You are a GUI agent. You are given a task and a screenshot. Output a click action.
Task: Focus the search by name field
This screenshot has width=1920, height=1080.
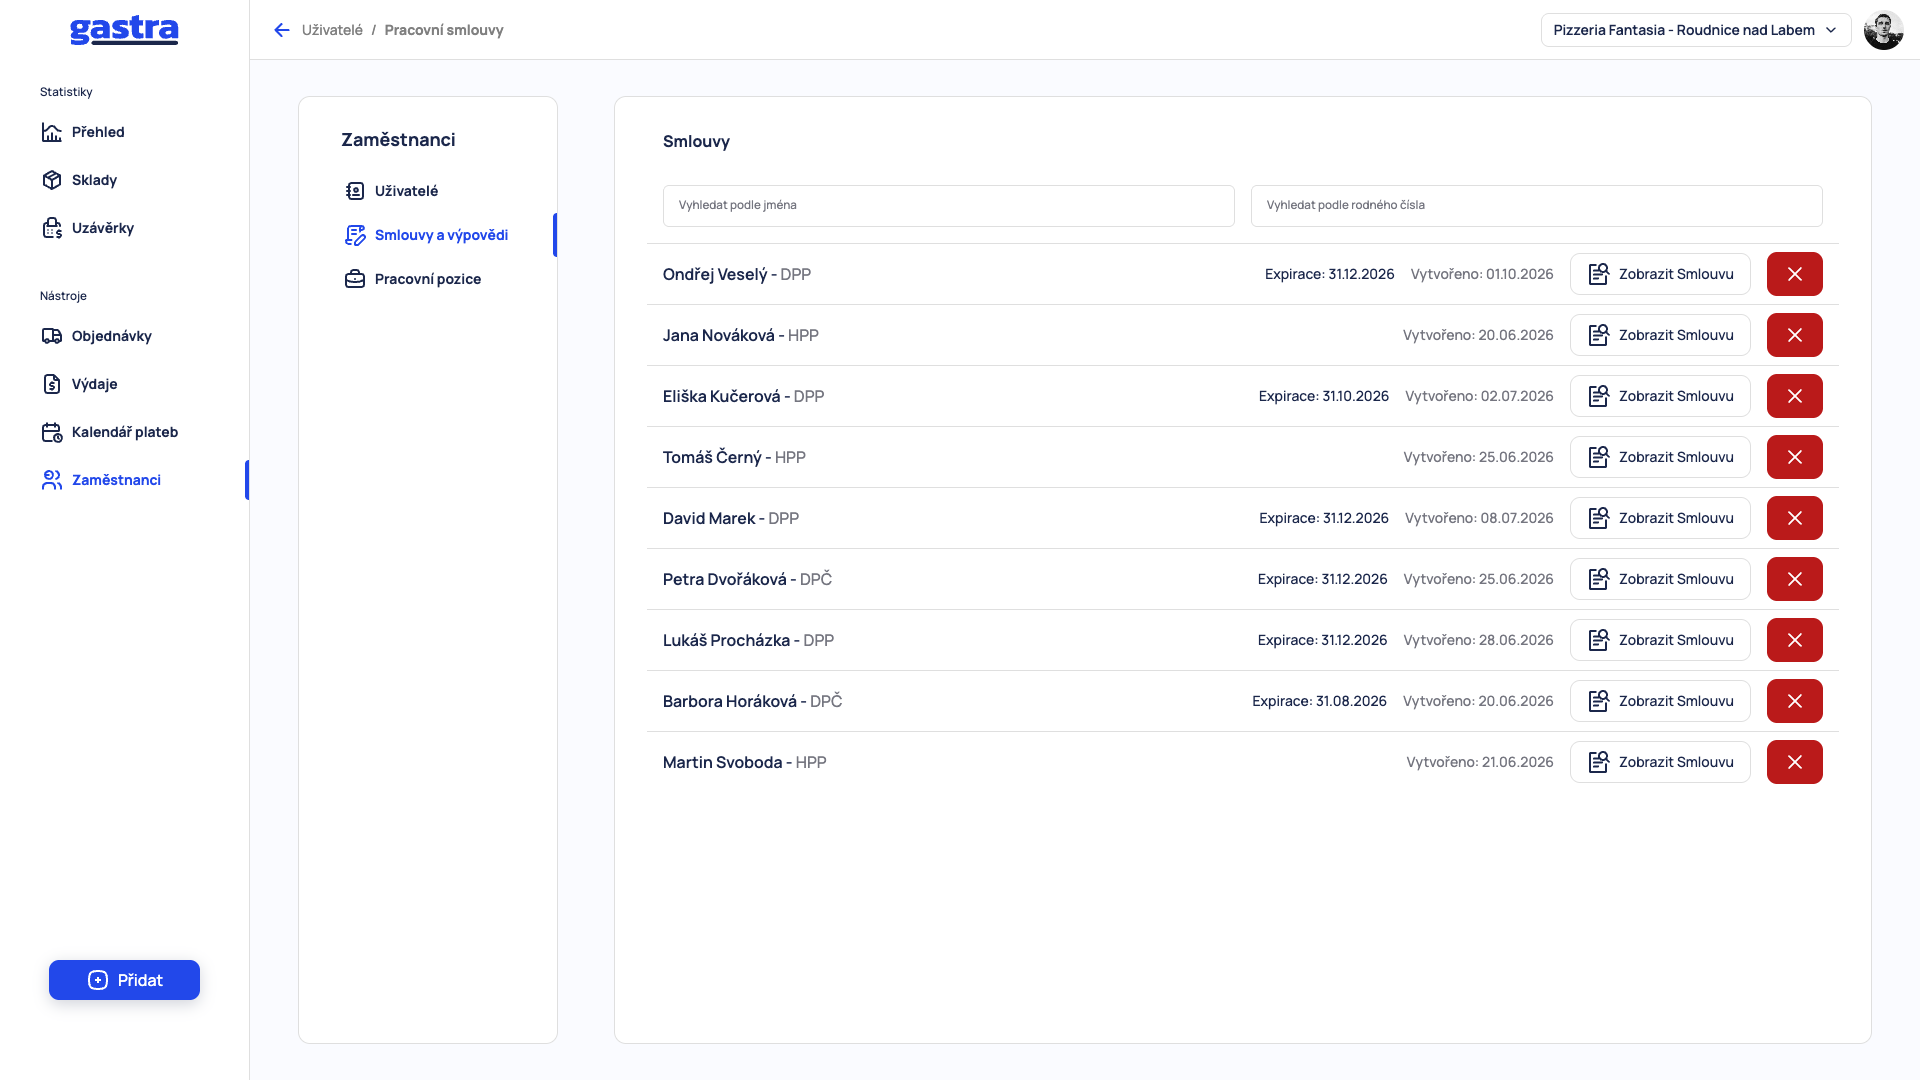click(x=948, y=205)
